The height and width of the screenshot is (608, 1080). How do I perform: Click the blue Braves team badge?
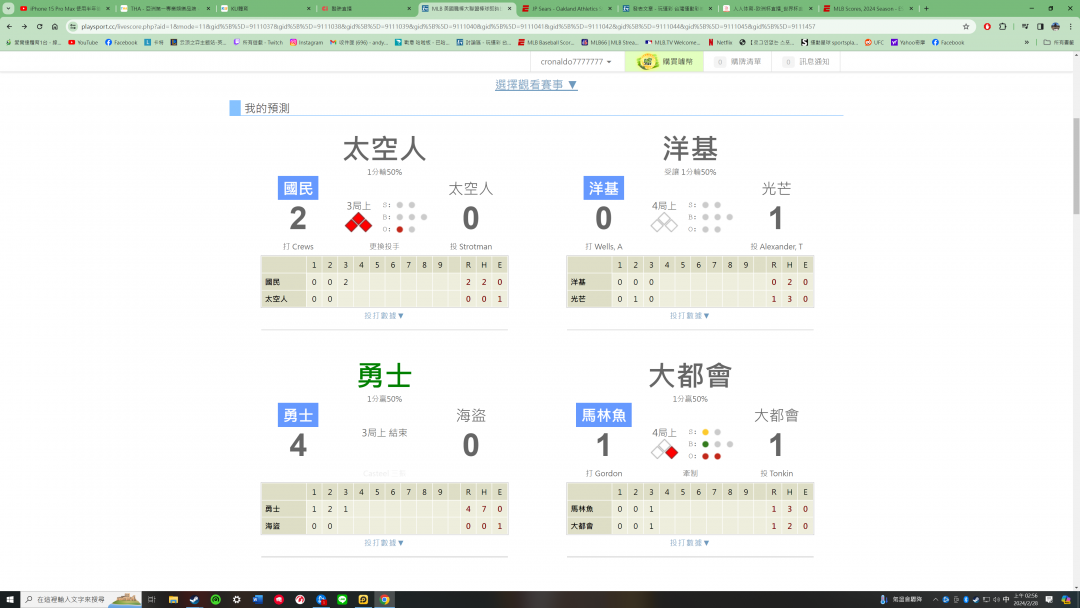click(298, 415)
